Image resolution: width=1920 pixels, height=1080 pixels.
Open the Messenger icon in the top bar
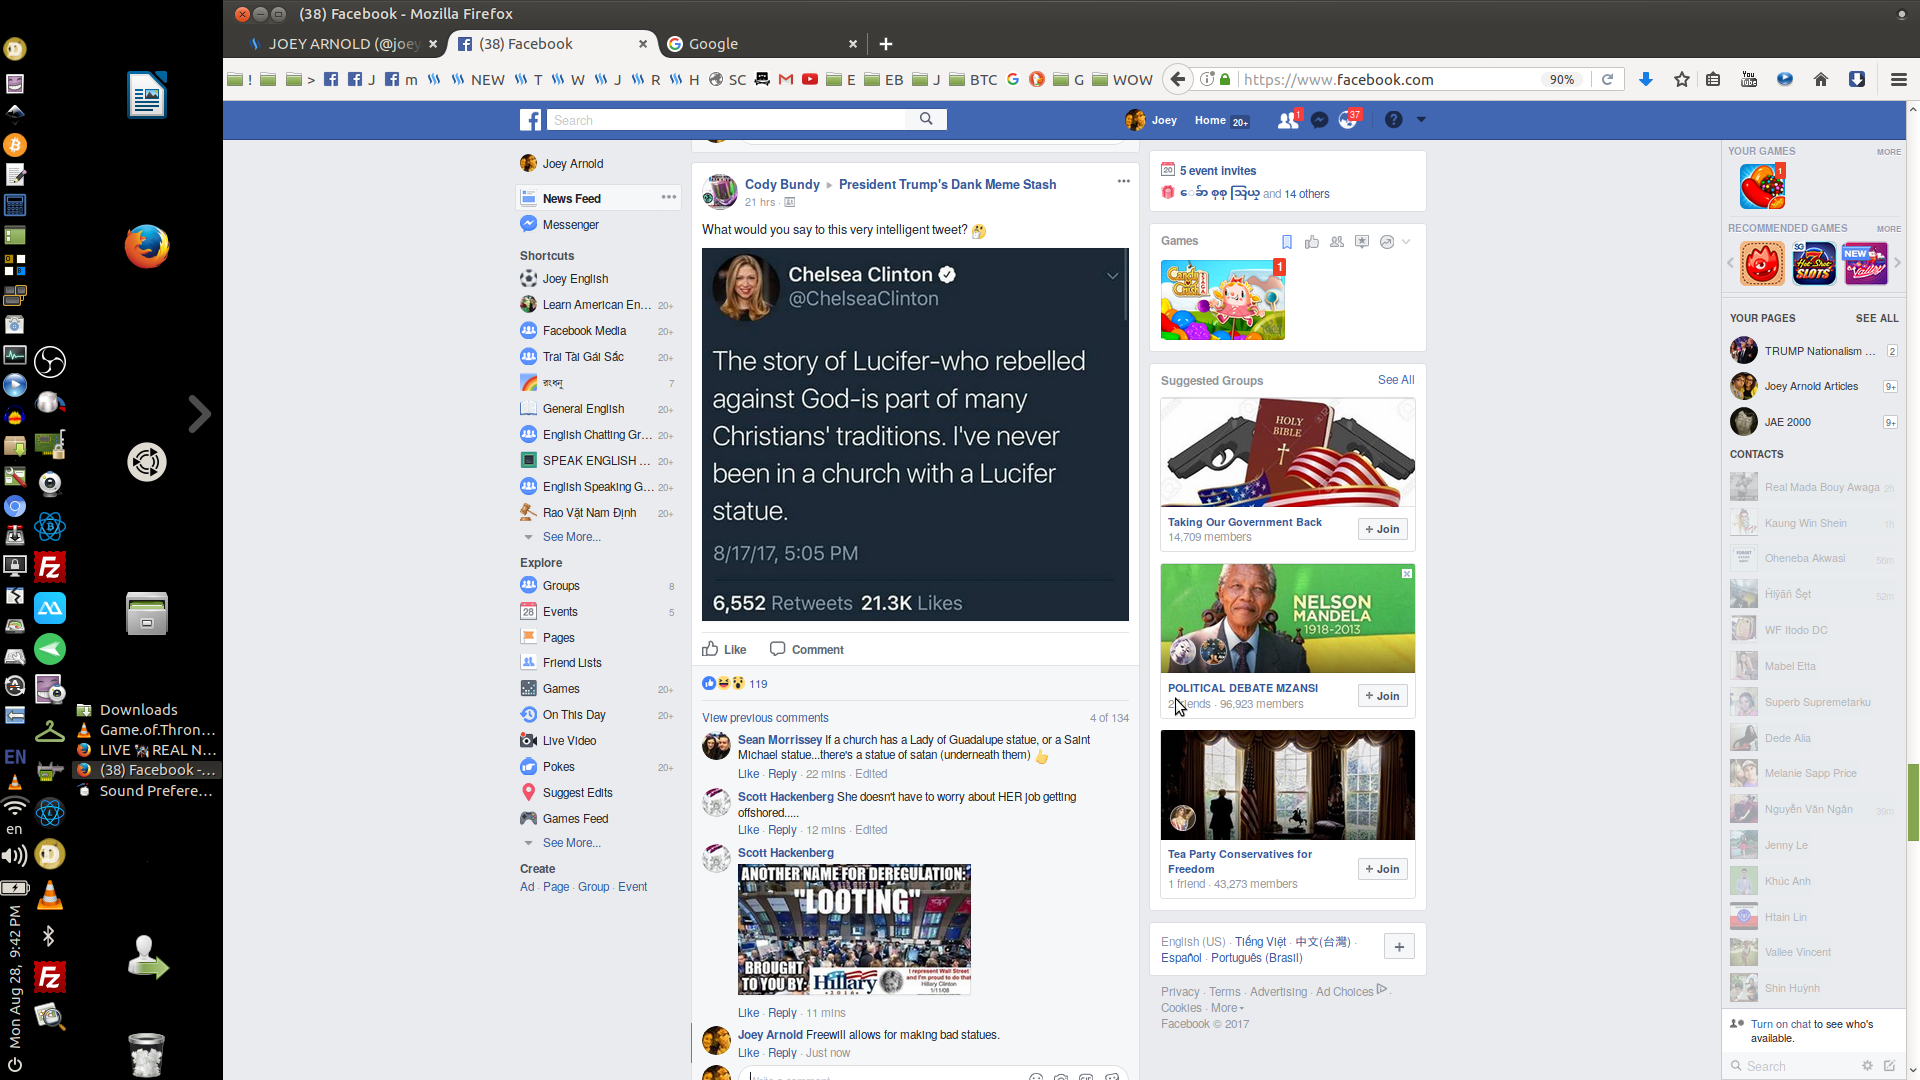1319,119
